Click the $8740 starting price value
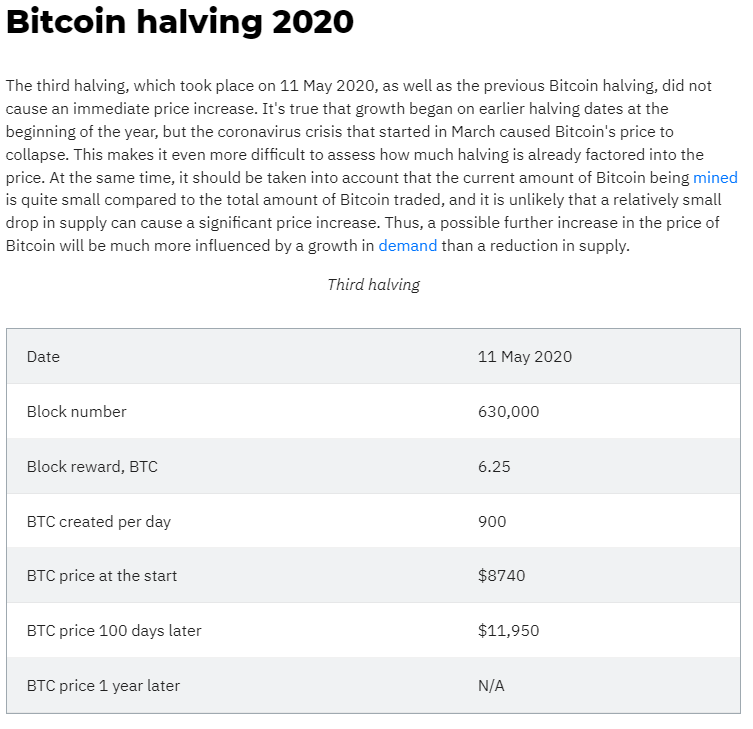This screenshot has width=753, height=729. 501,576
